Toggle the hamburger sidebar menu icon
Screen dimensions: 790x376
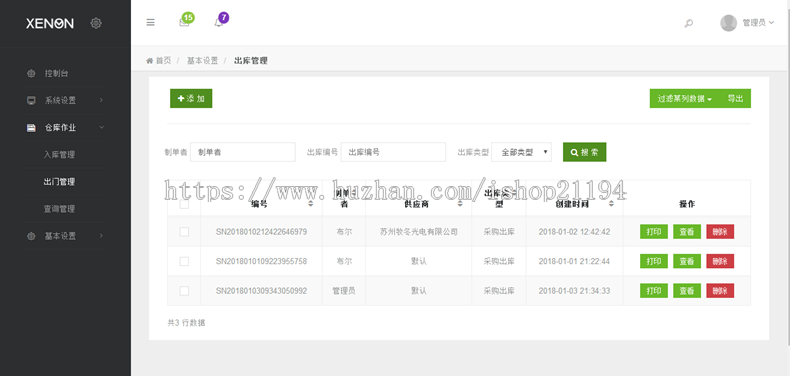click(x=150, y=23)
